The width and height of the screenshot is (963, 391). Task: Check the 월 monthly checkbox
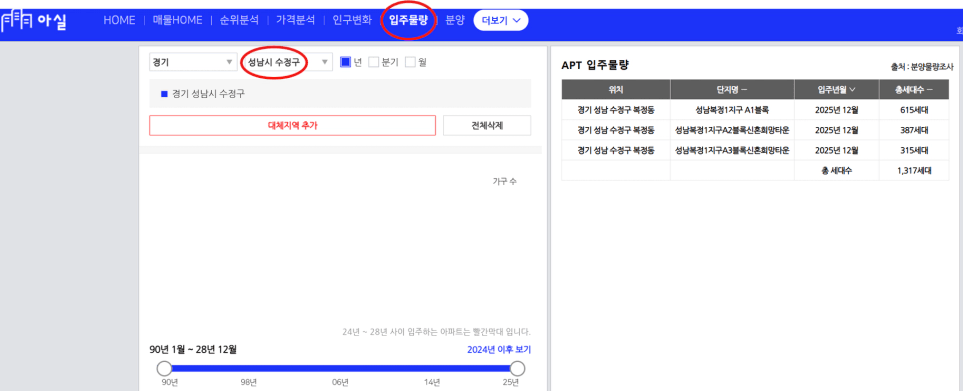pos(410,62)
